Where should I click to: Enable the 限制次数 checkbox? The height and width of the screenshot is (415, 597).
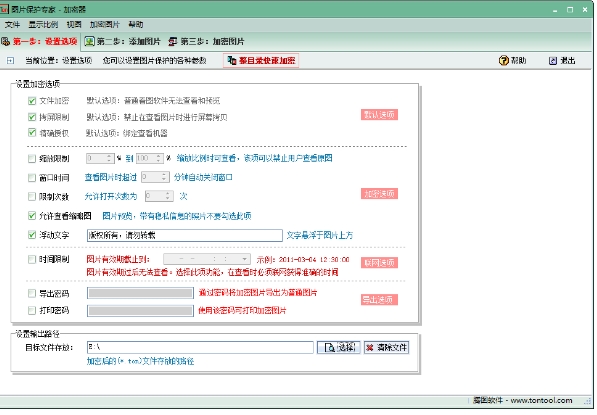[32, 196]
